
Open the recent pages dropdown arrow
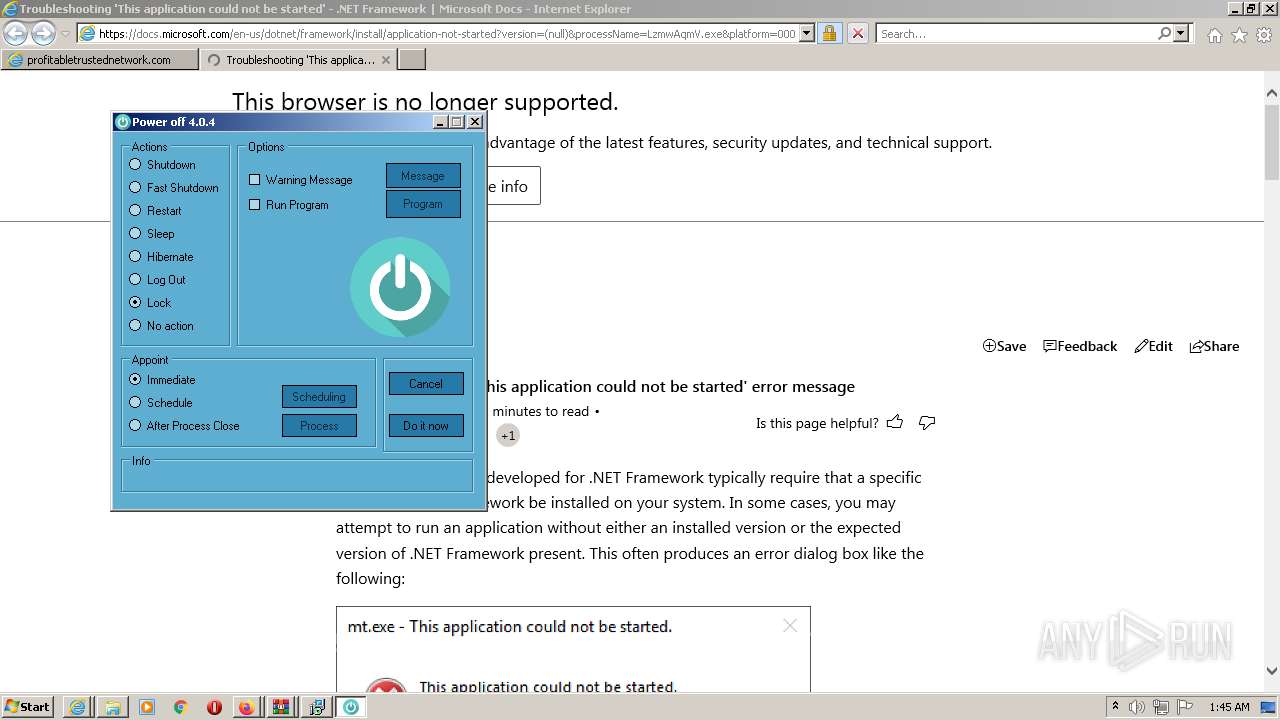pyautogui.click(x=66, y=33)
